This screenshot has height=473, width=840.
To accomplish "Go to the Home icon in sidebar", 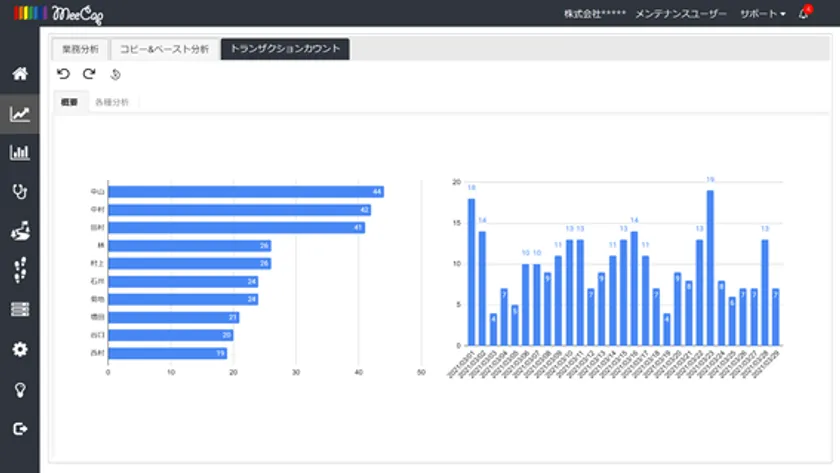I will click(19, 74).
